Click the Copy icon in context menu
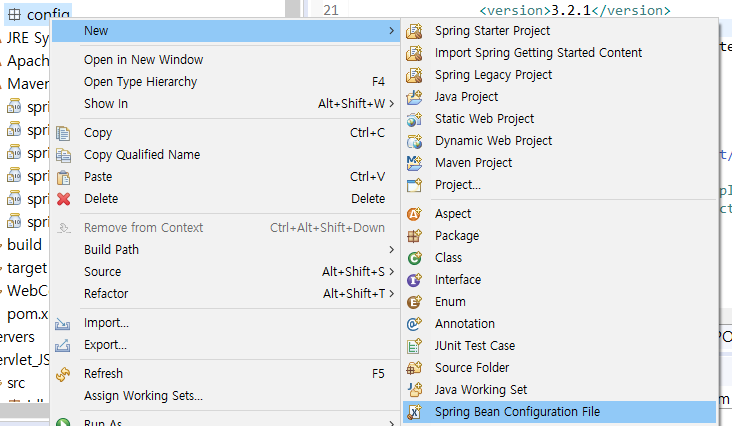 (x=63, y=133)
